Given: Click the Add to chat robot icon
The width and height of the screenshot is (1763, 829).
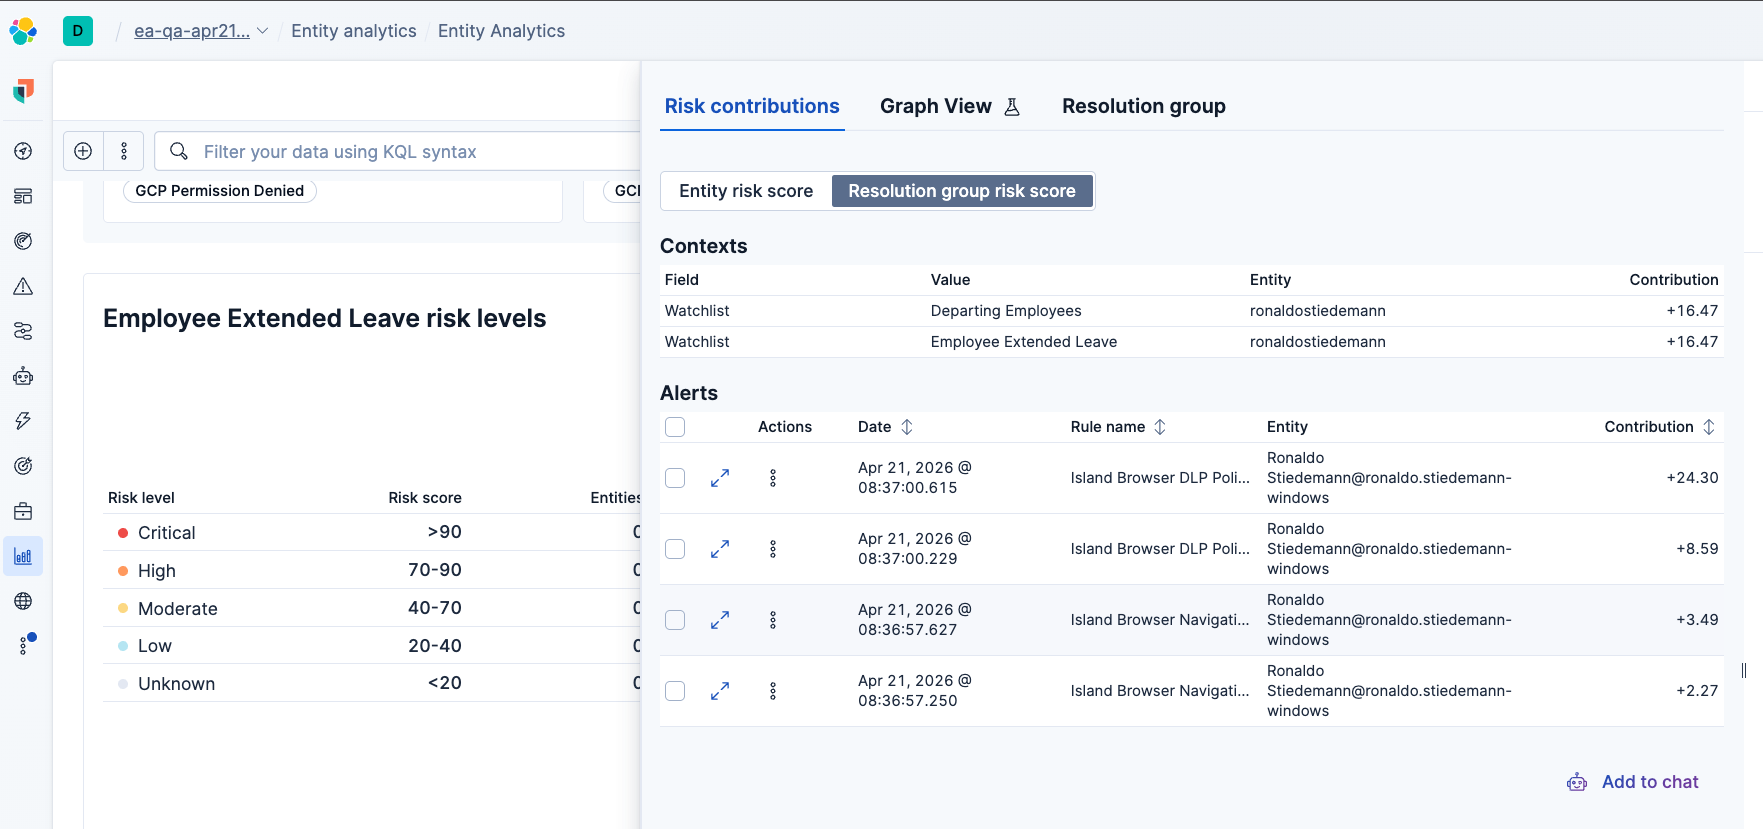Looking at the screenshot, I should point(1577,782).
